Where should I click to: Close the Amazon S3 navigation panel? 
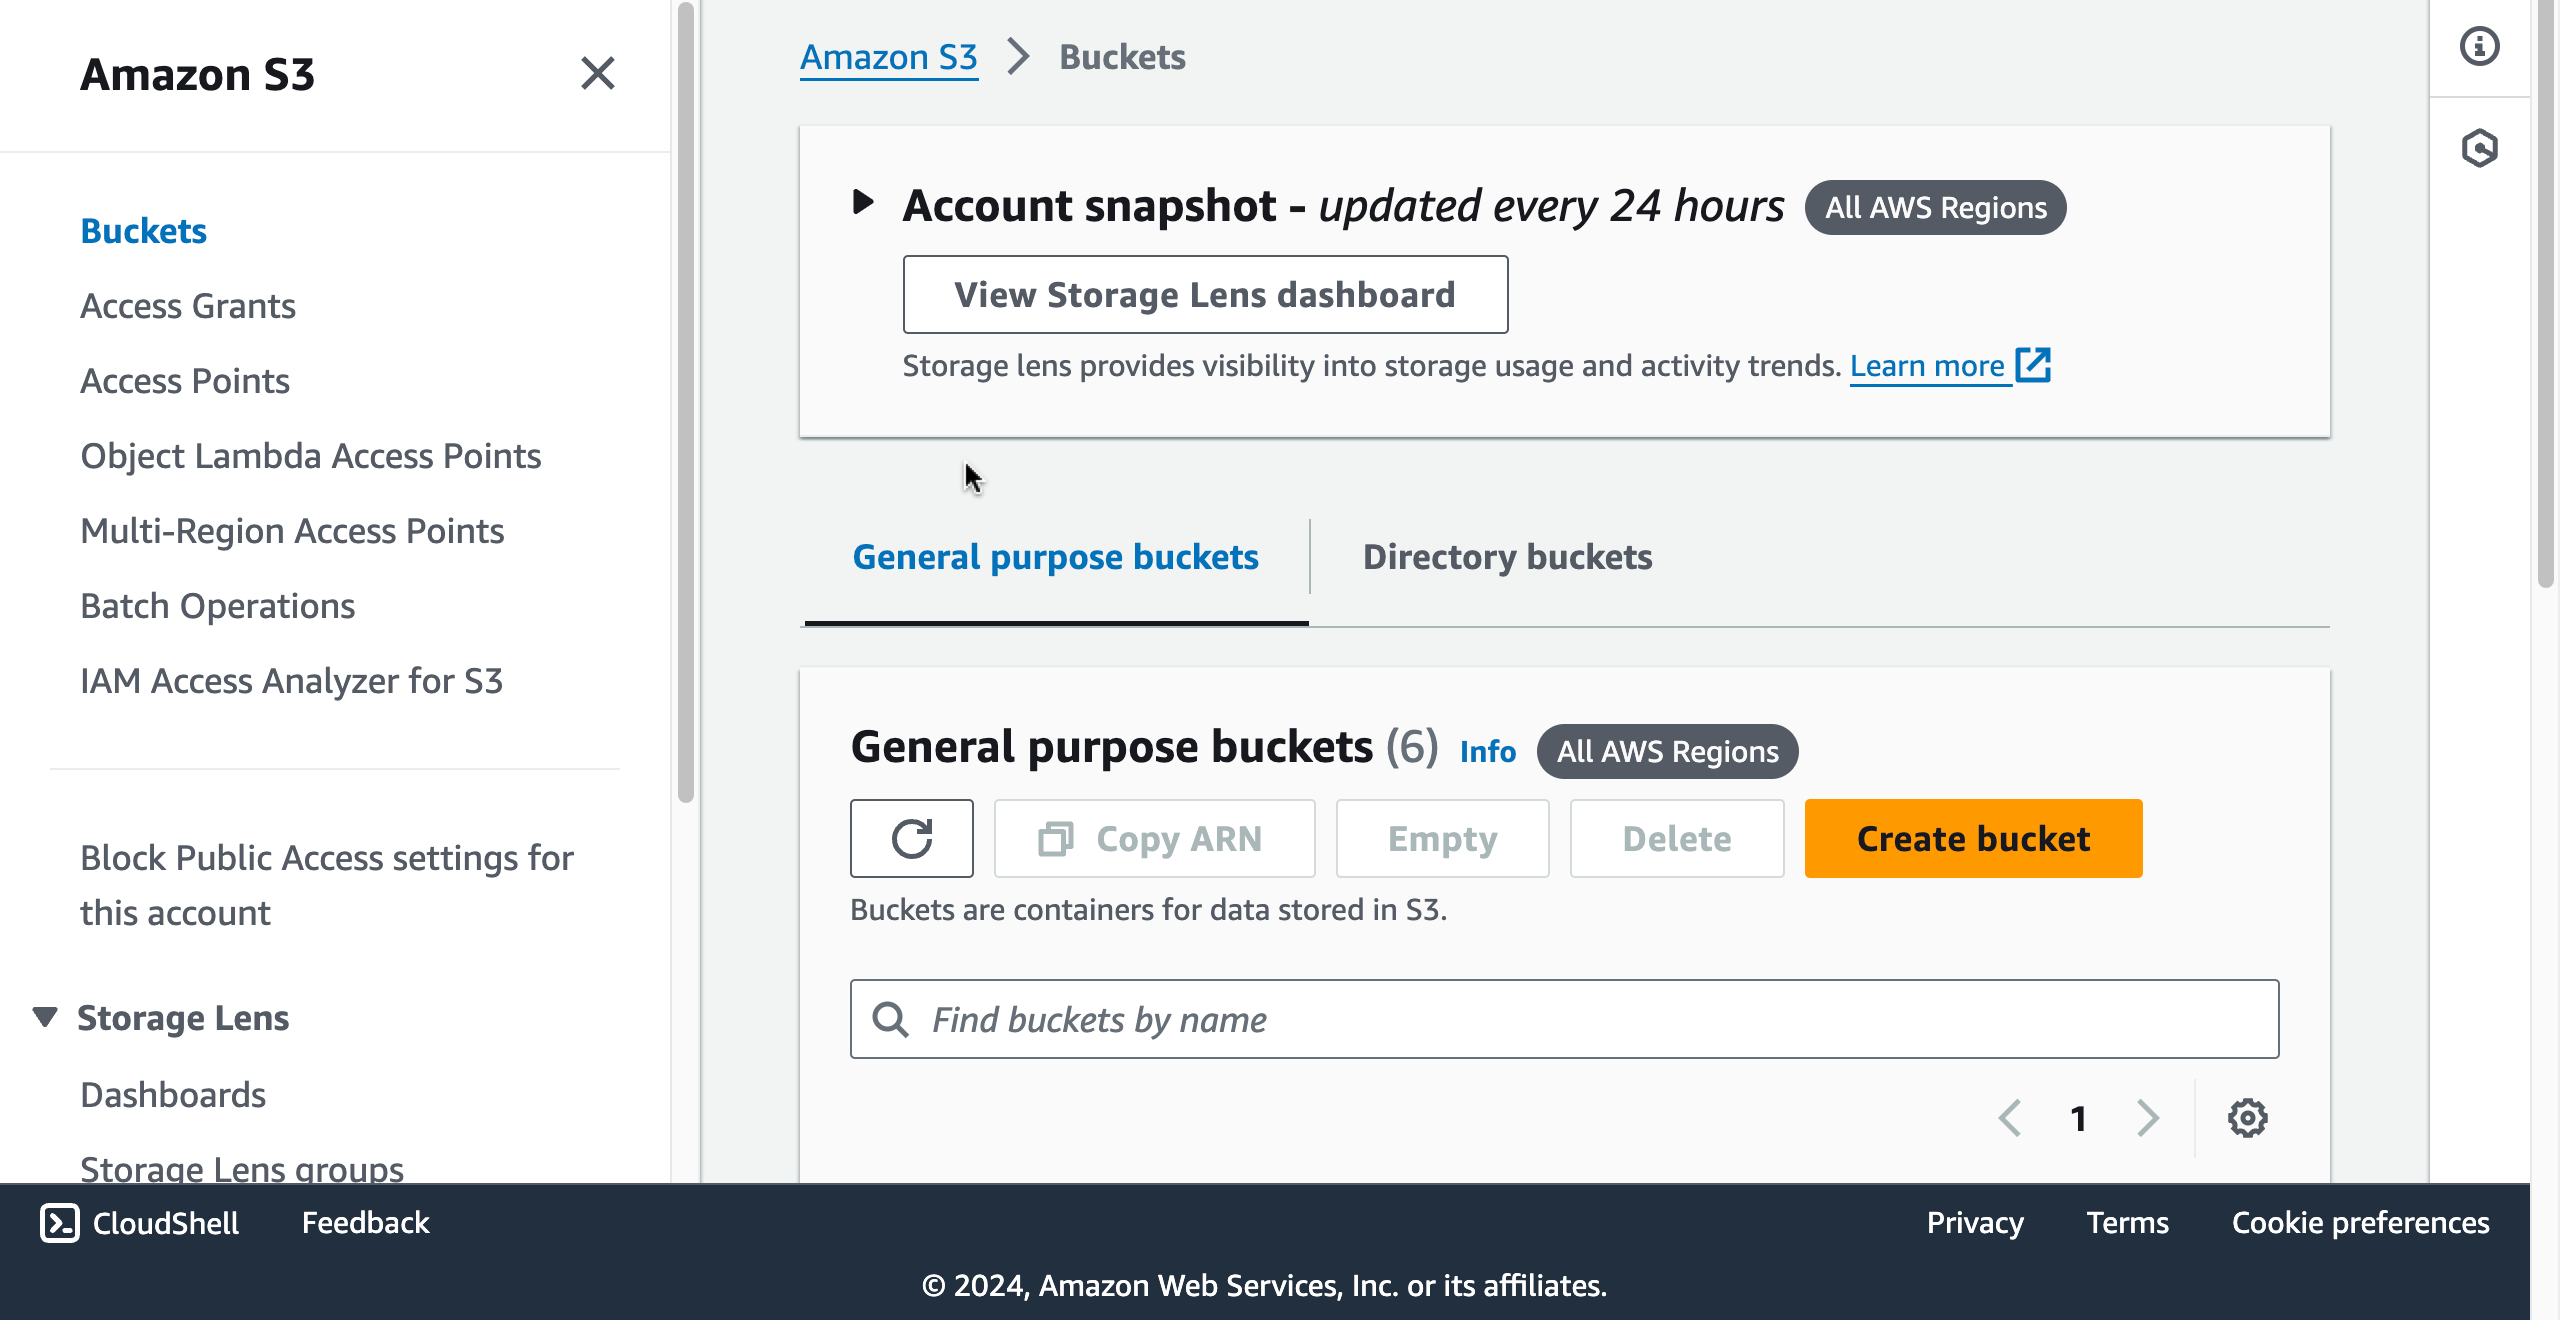tap(597, 73)
